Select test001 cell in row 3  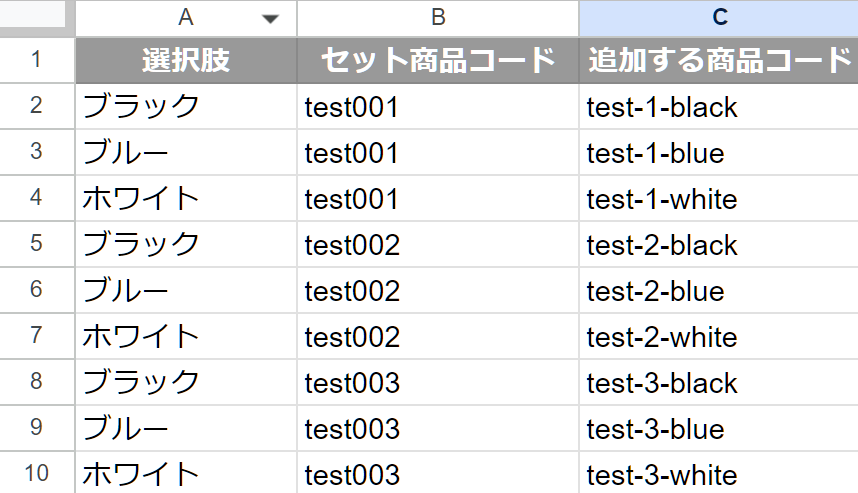(x=352, y=153)
